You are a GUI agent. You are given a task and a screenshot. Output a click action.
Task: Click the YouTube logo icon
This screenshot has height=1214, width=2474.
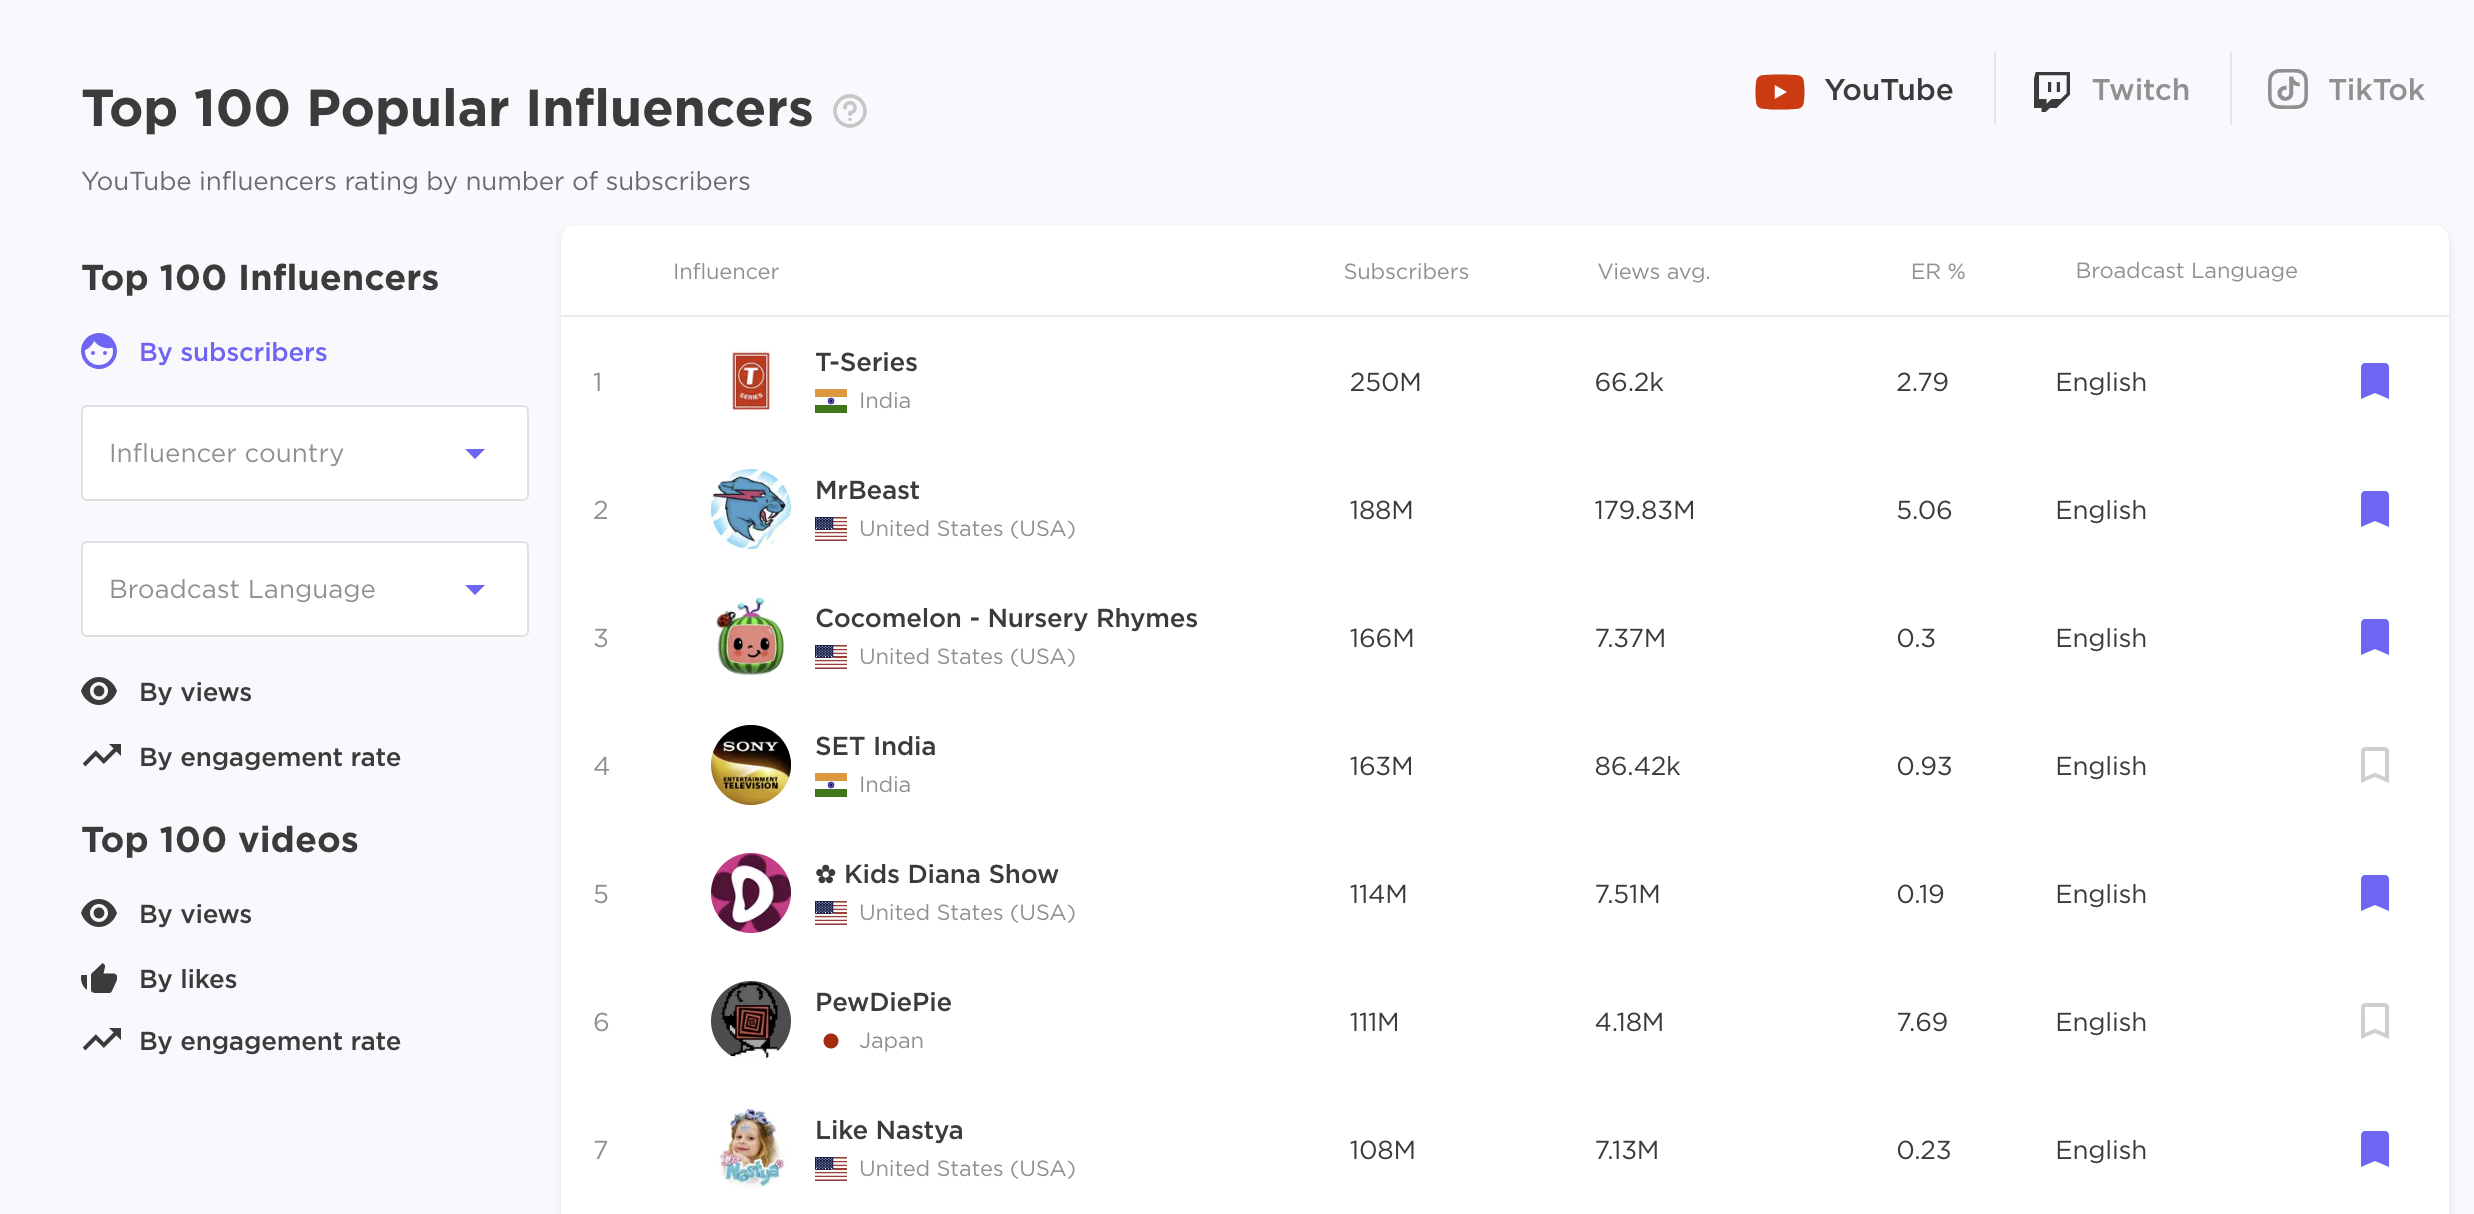tap(1779, 91)
